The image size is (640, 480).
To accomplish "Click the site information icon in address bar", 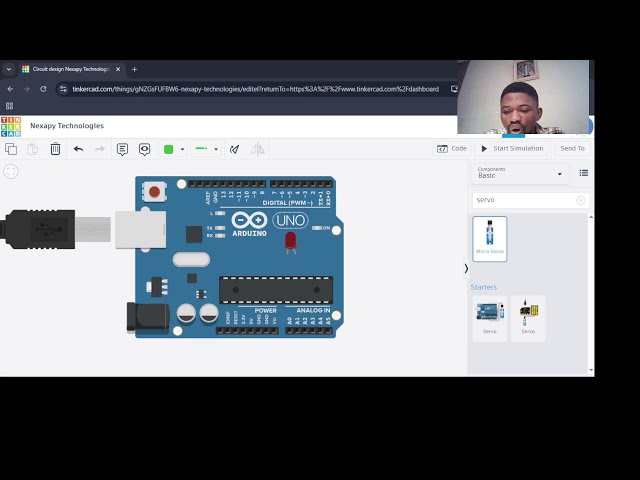I will (63, 89).
